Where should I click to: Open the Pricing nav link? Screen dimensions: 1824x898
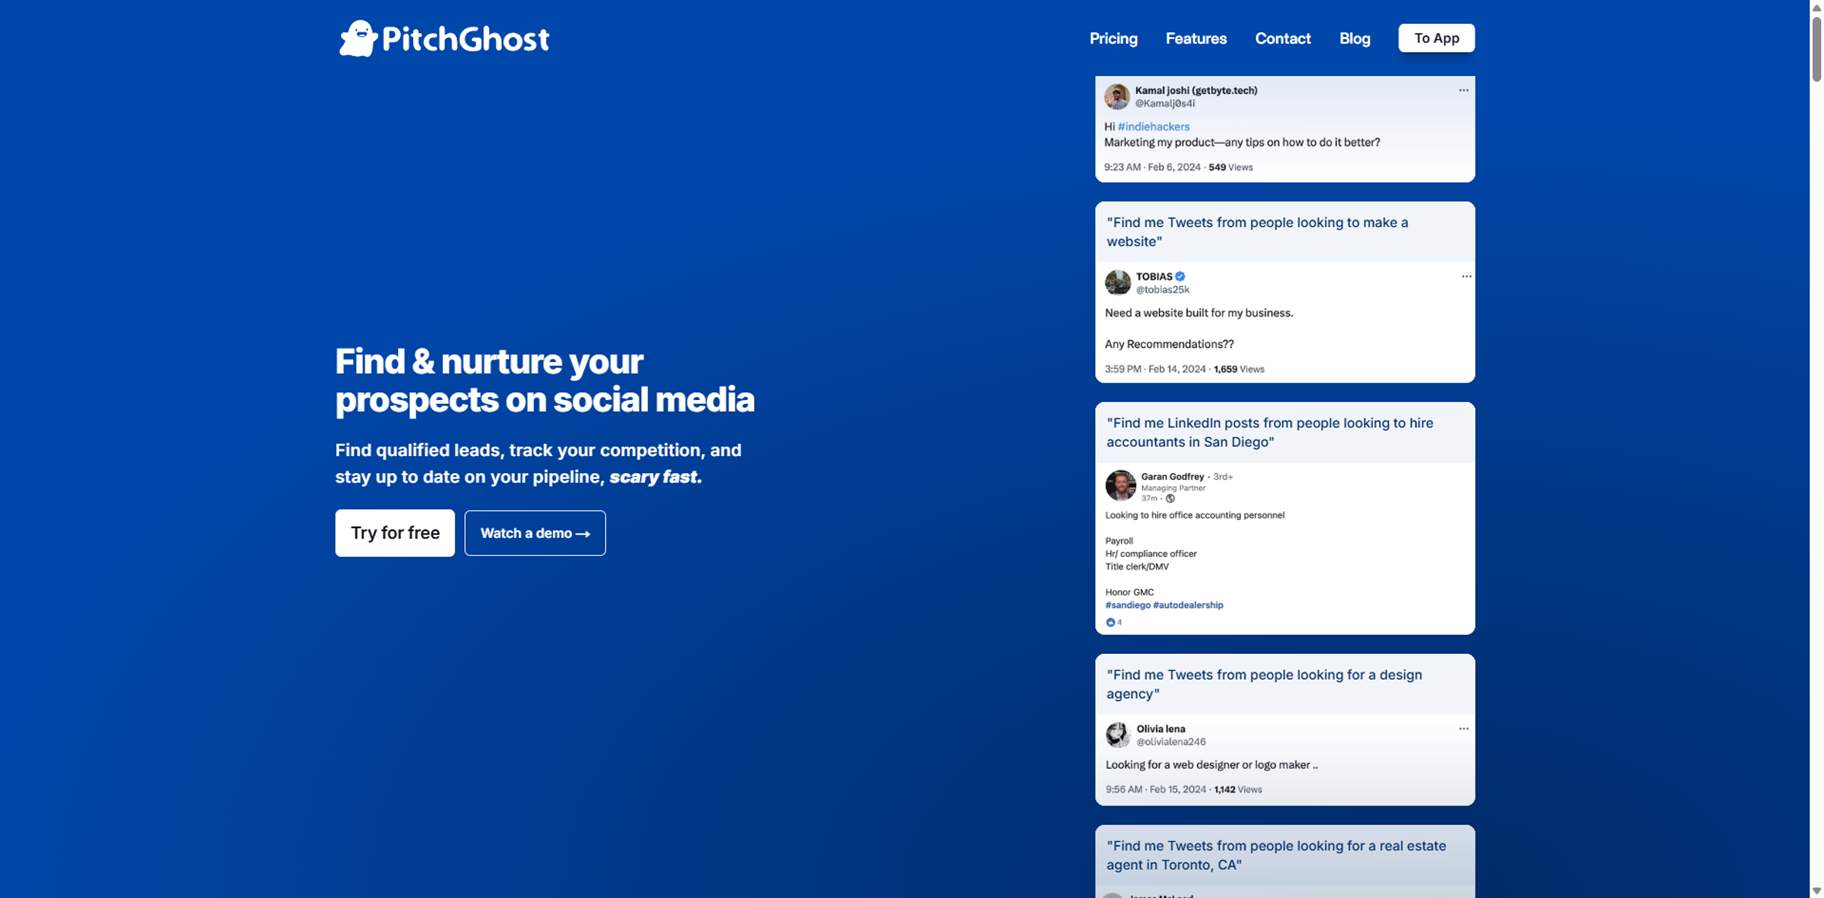pyautogui.click(x=1113, y=38)
